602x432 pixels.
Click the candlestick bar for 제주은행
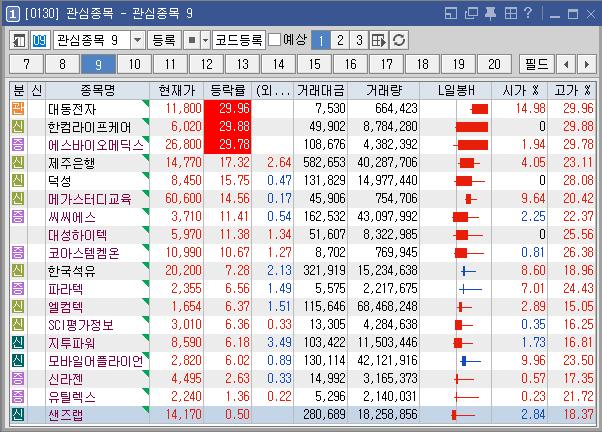point(469,163)
